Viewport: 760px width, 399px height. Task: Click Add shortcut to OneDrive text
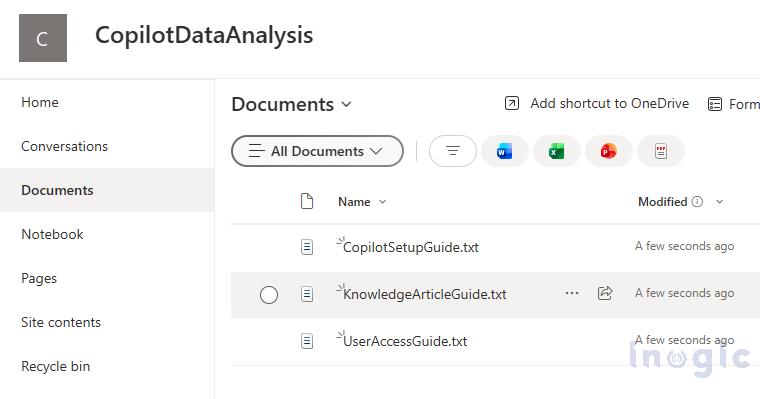click(610, 103)
